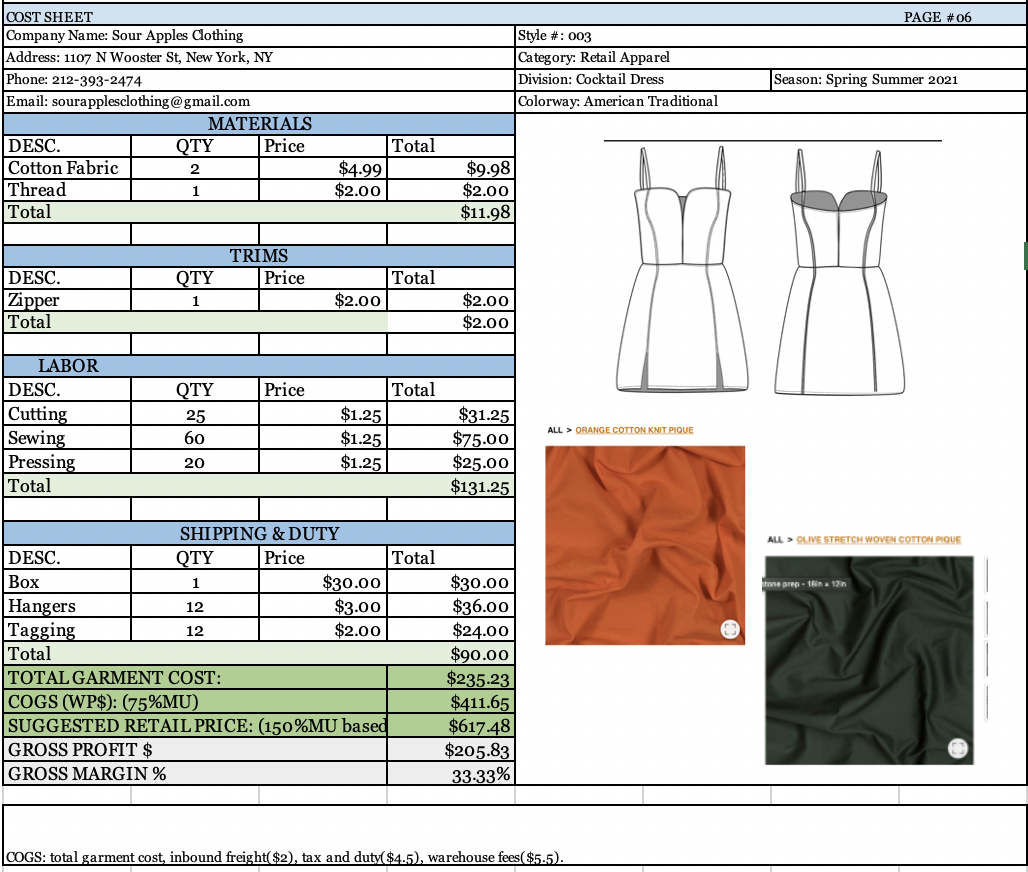Select the Hangers description cell
Screen dimensions: 1028x872
tap(68, 606)
